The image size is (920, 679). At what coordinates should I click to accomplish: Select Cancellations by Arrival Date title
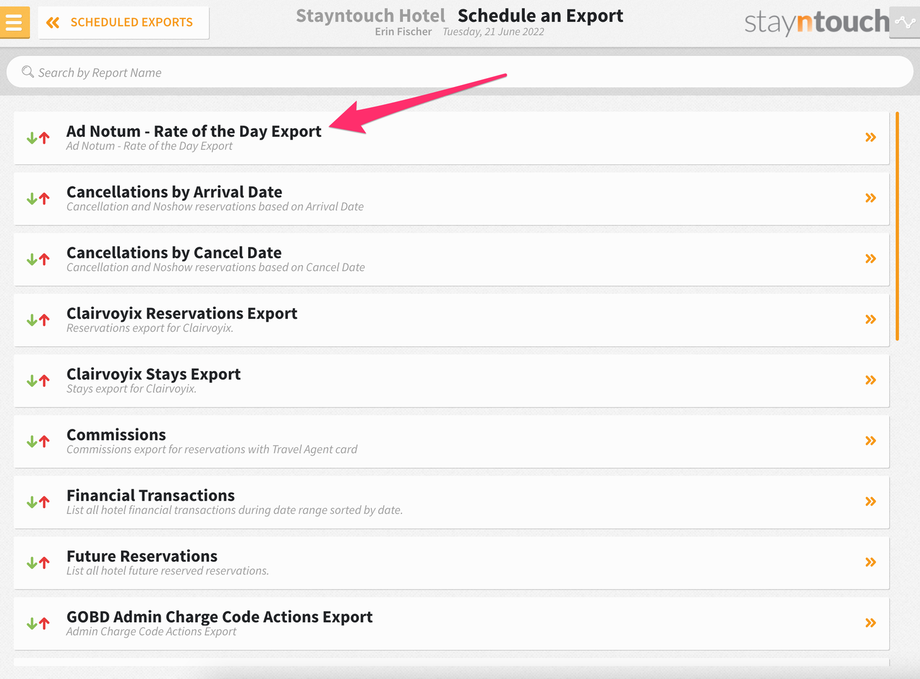[x=174, y=192]
